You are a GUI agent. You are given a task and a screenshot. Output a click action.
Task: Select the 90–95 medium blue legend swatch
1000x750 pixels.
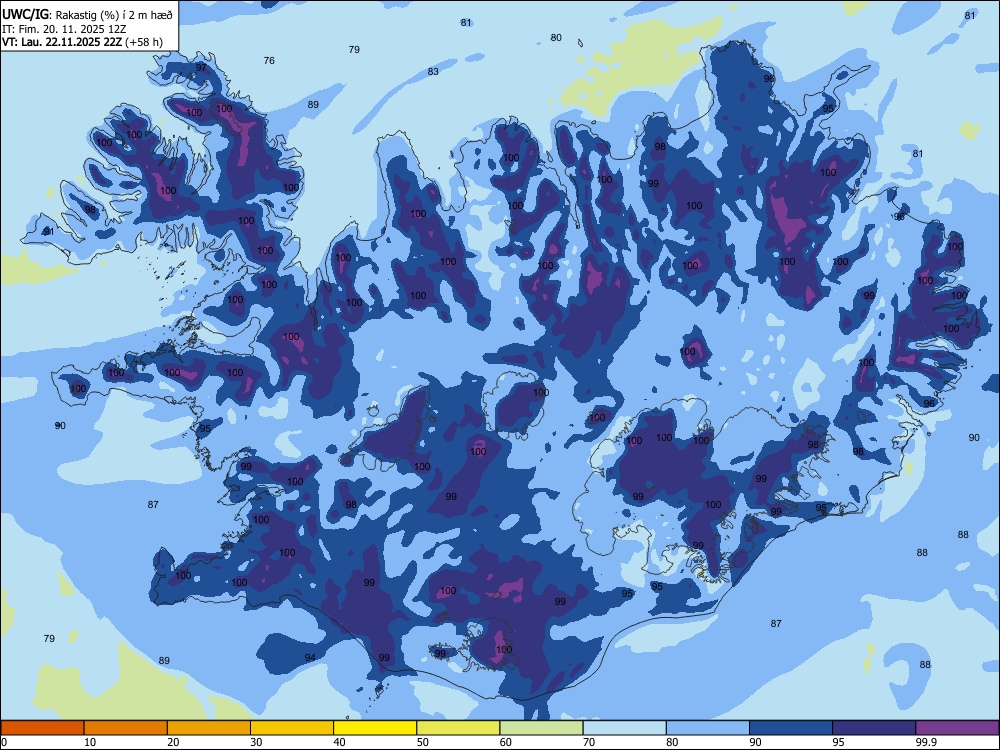click(791, 728)
